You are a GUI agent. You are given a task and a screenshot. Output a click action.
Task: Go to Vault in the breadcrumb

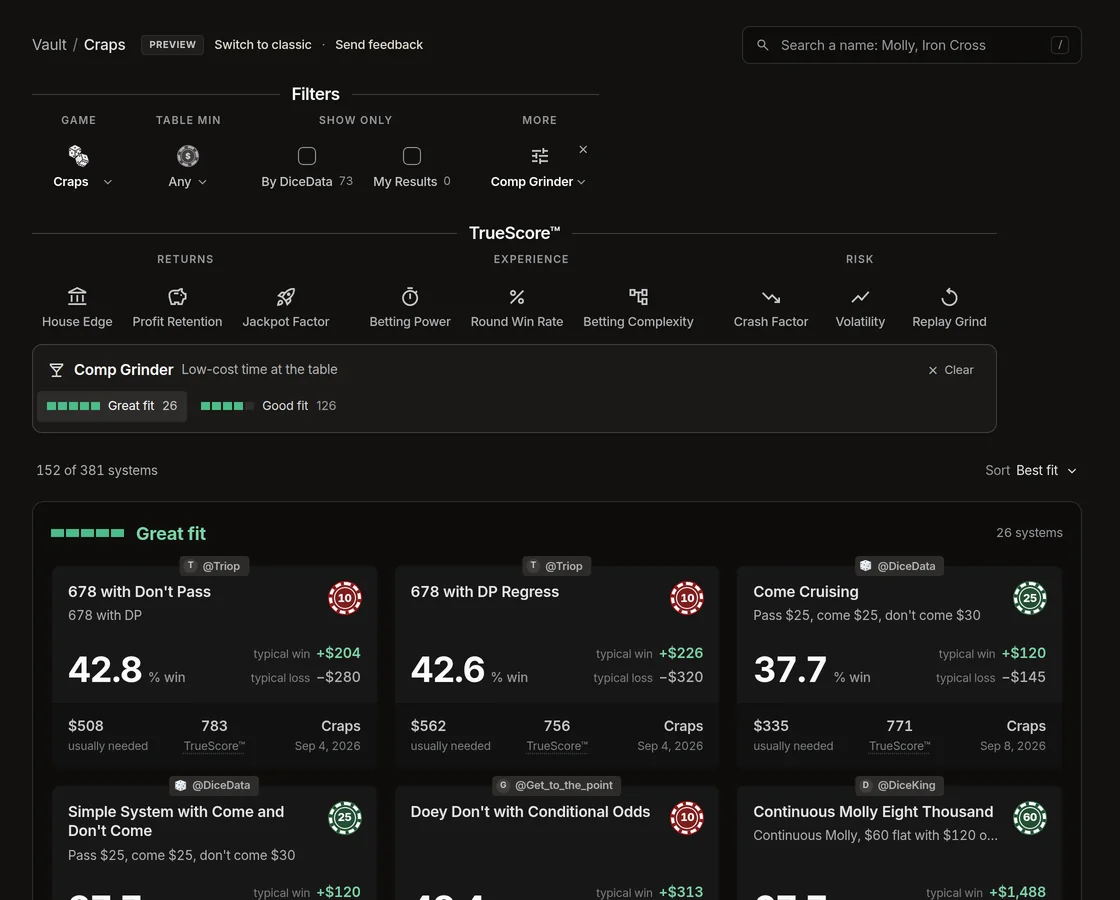(49, 44)
